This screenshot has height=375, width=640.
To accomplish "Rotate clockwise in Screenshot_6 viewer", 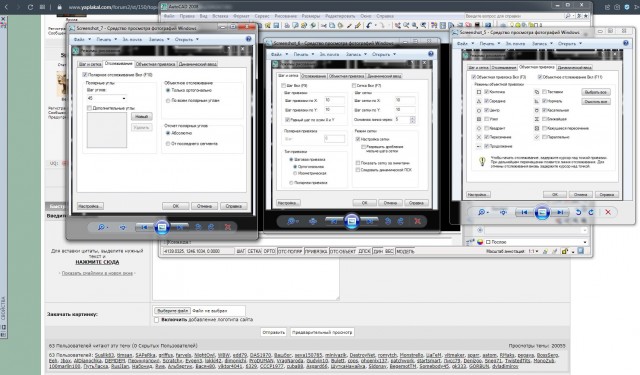I will coord(401,221).
